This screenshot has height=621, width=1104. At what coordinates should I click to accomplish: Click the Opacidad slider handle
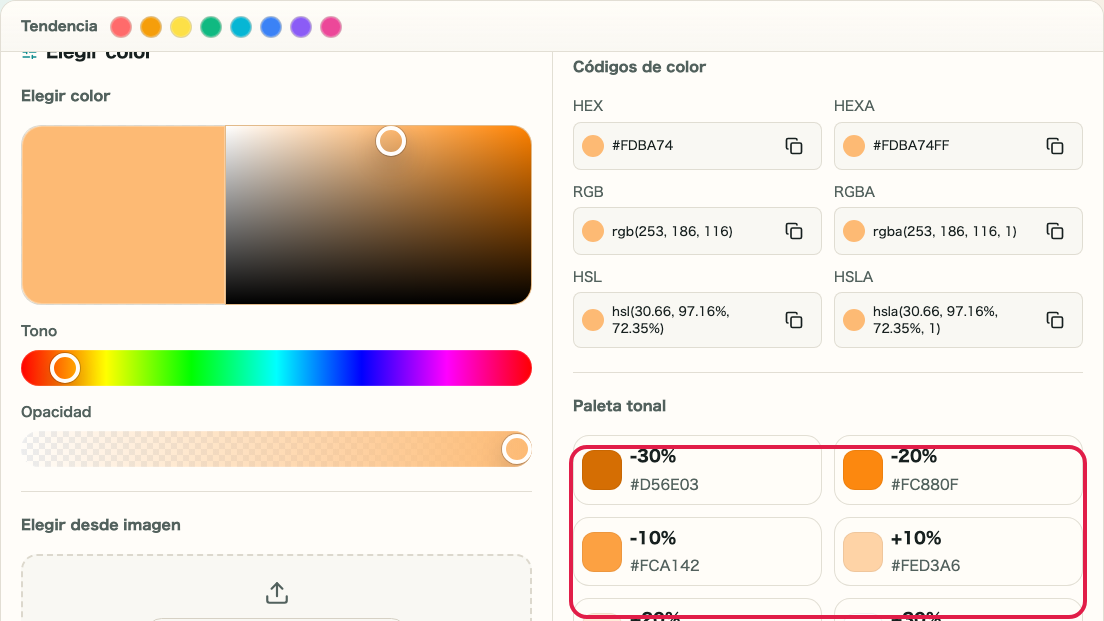[x=516, y=449]
